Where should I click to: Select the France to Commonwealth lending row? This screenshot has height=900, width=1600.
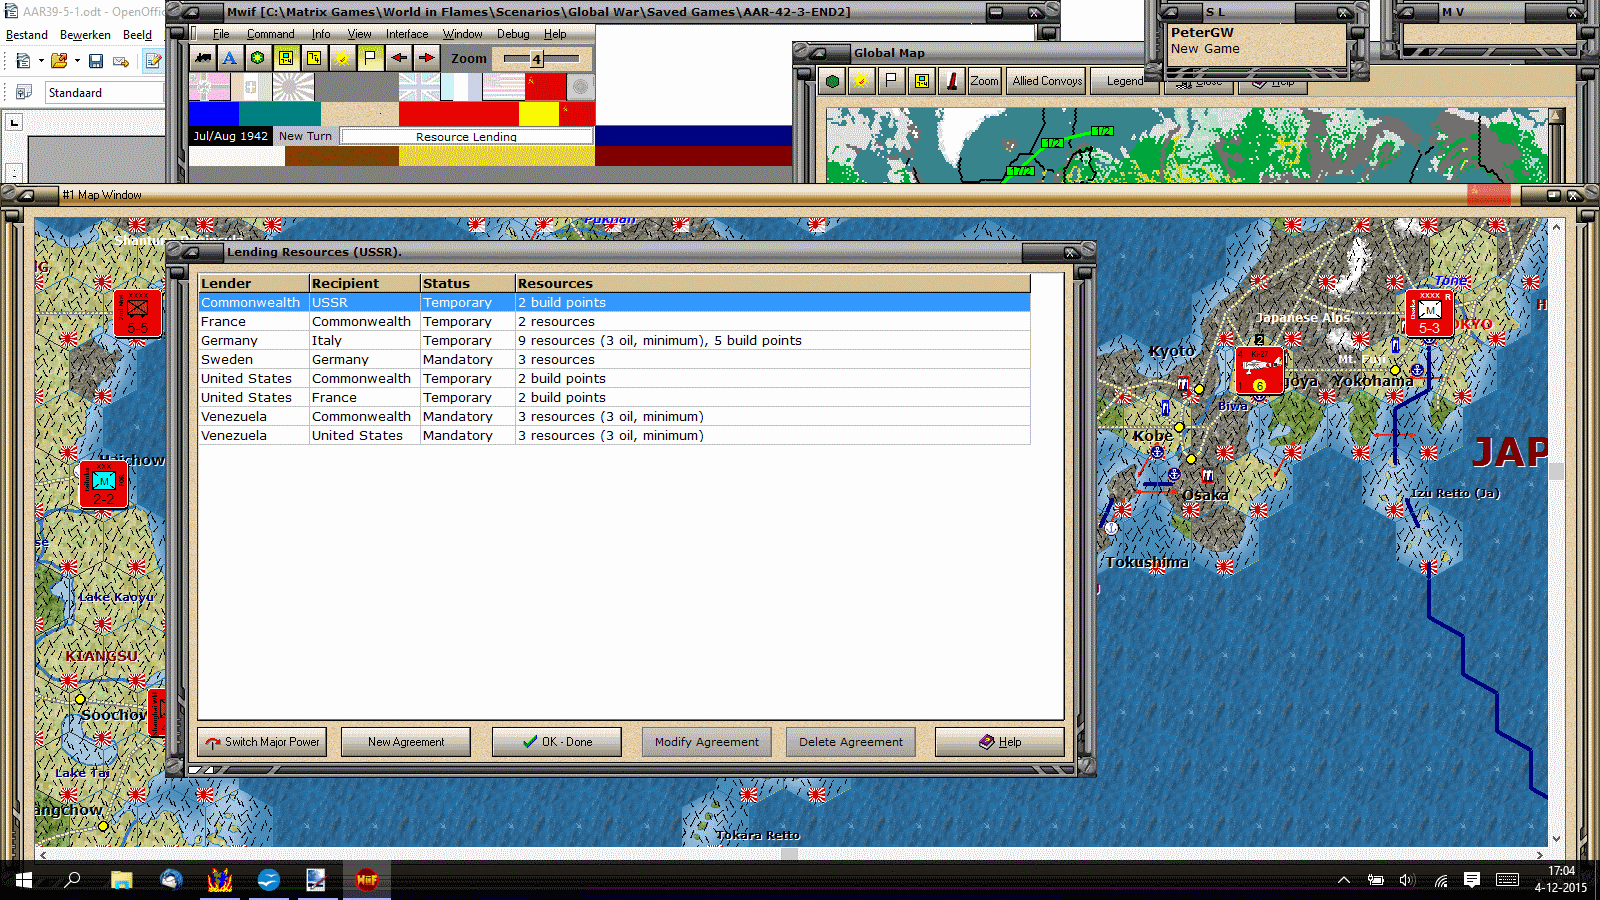click(x=614, y=322)
